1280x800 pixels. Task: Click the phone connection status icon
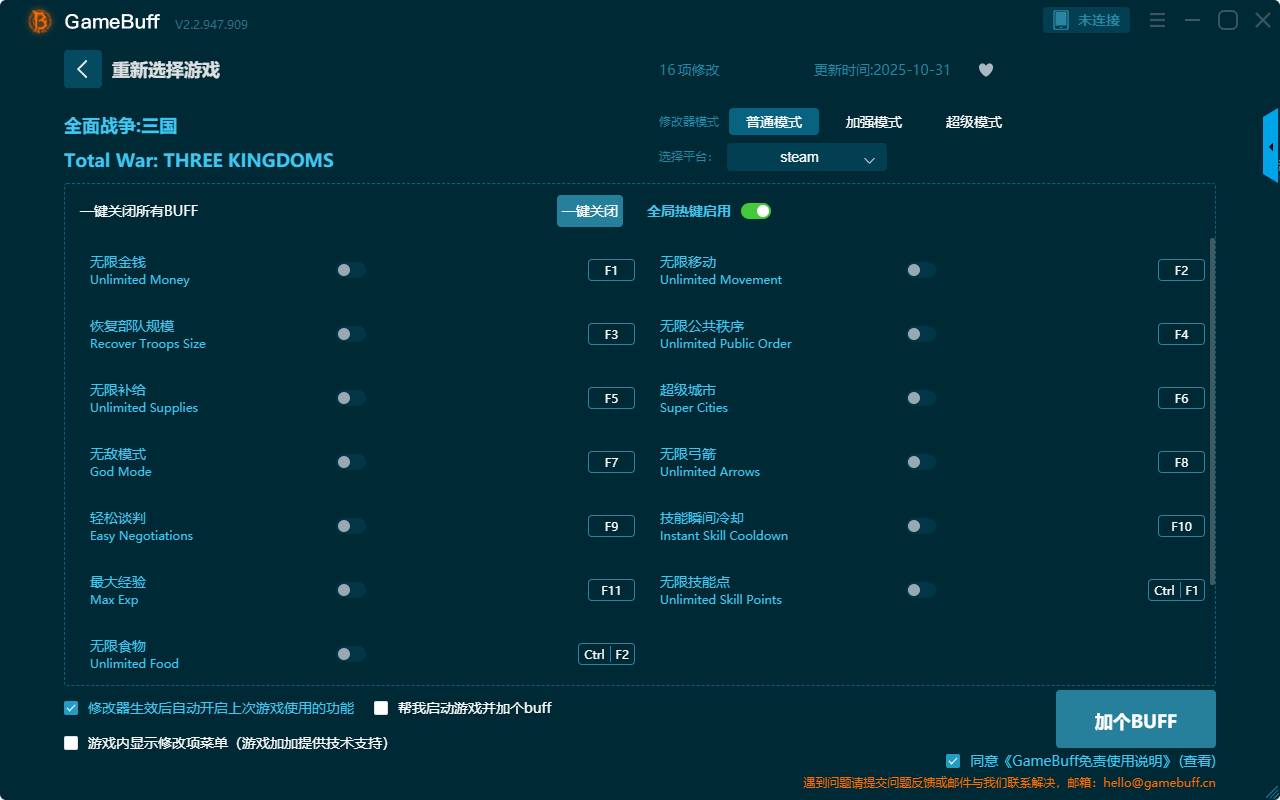point(1061,21)
